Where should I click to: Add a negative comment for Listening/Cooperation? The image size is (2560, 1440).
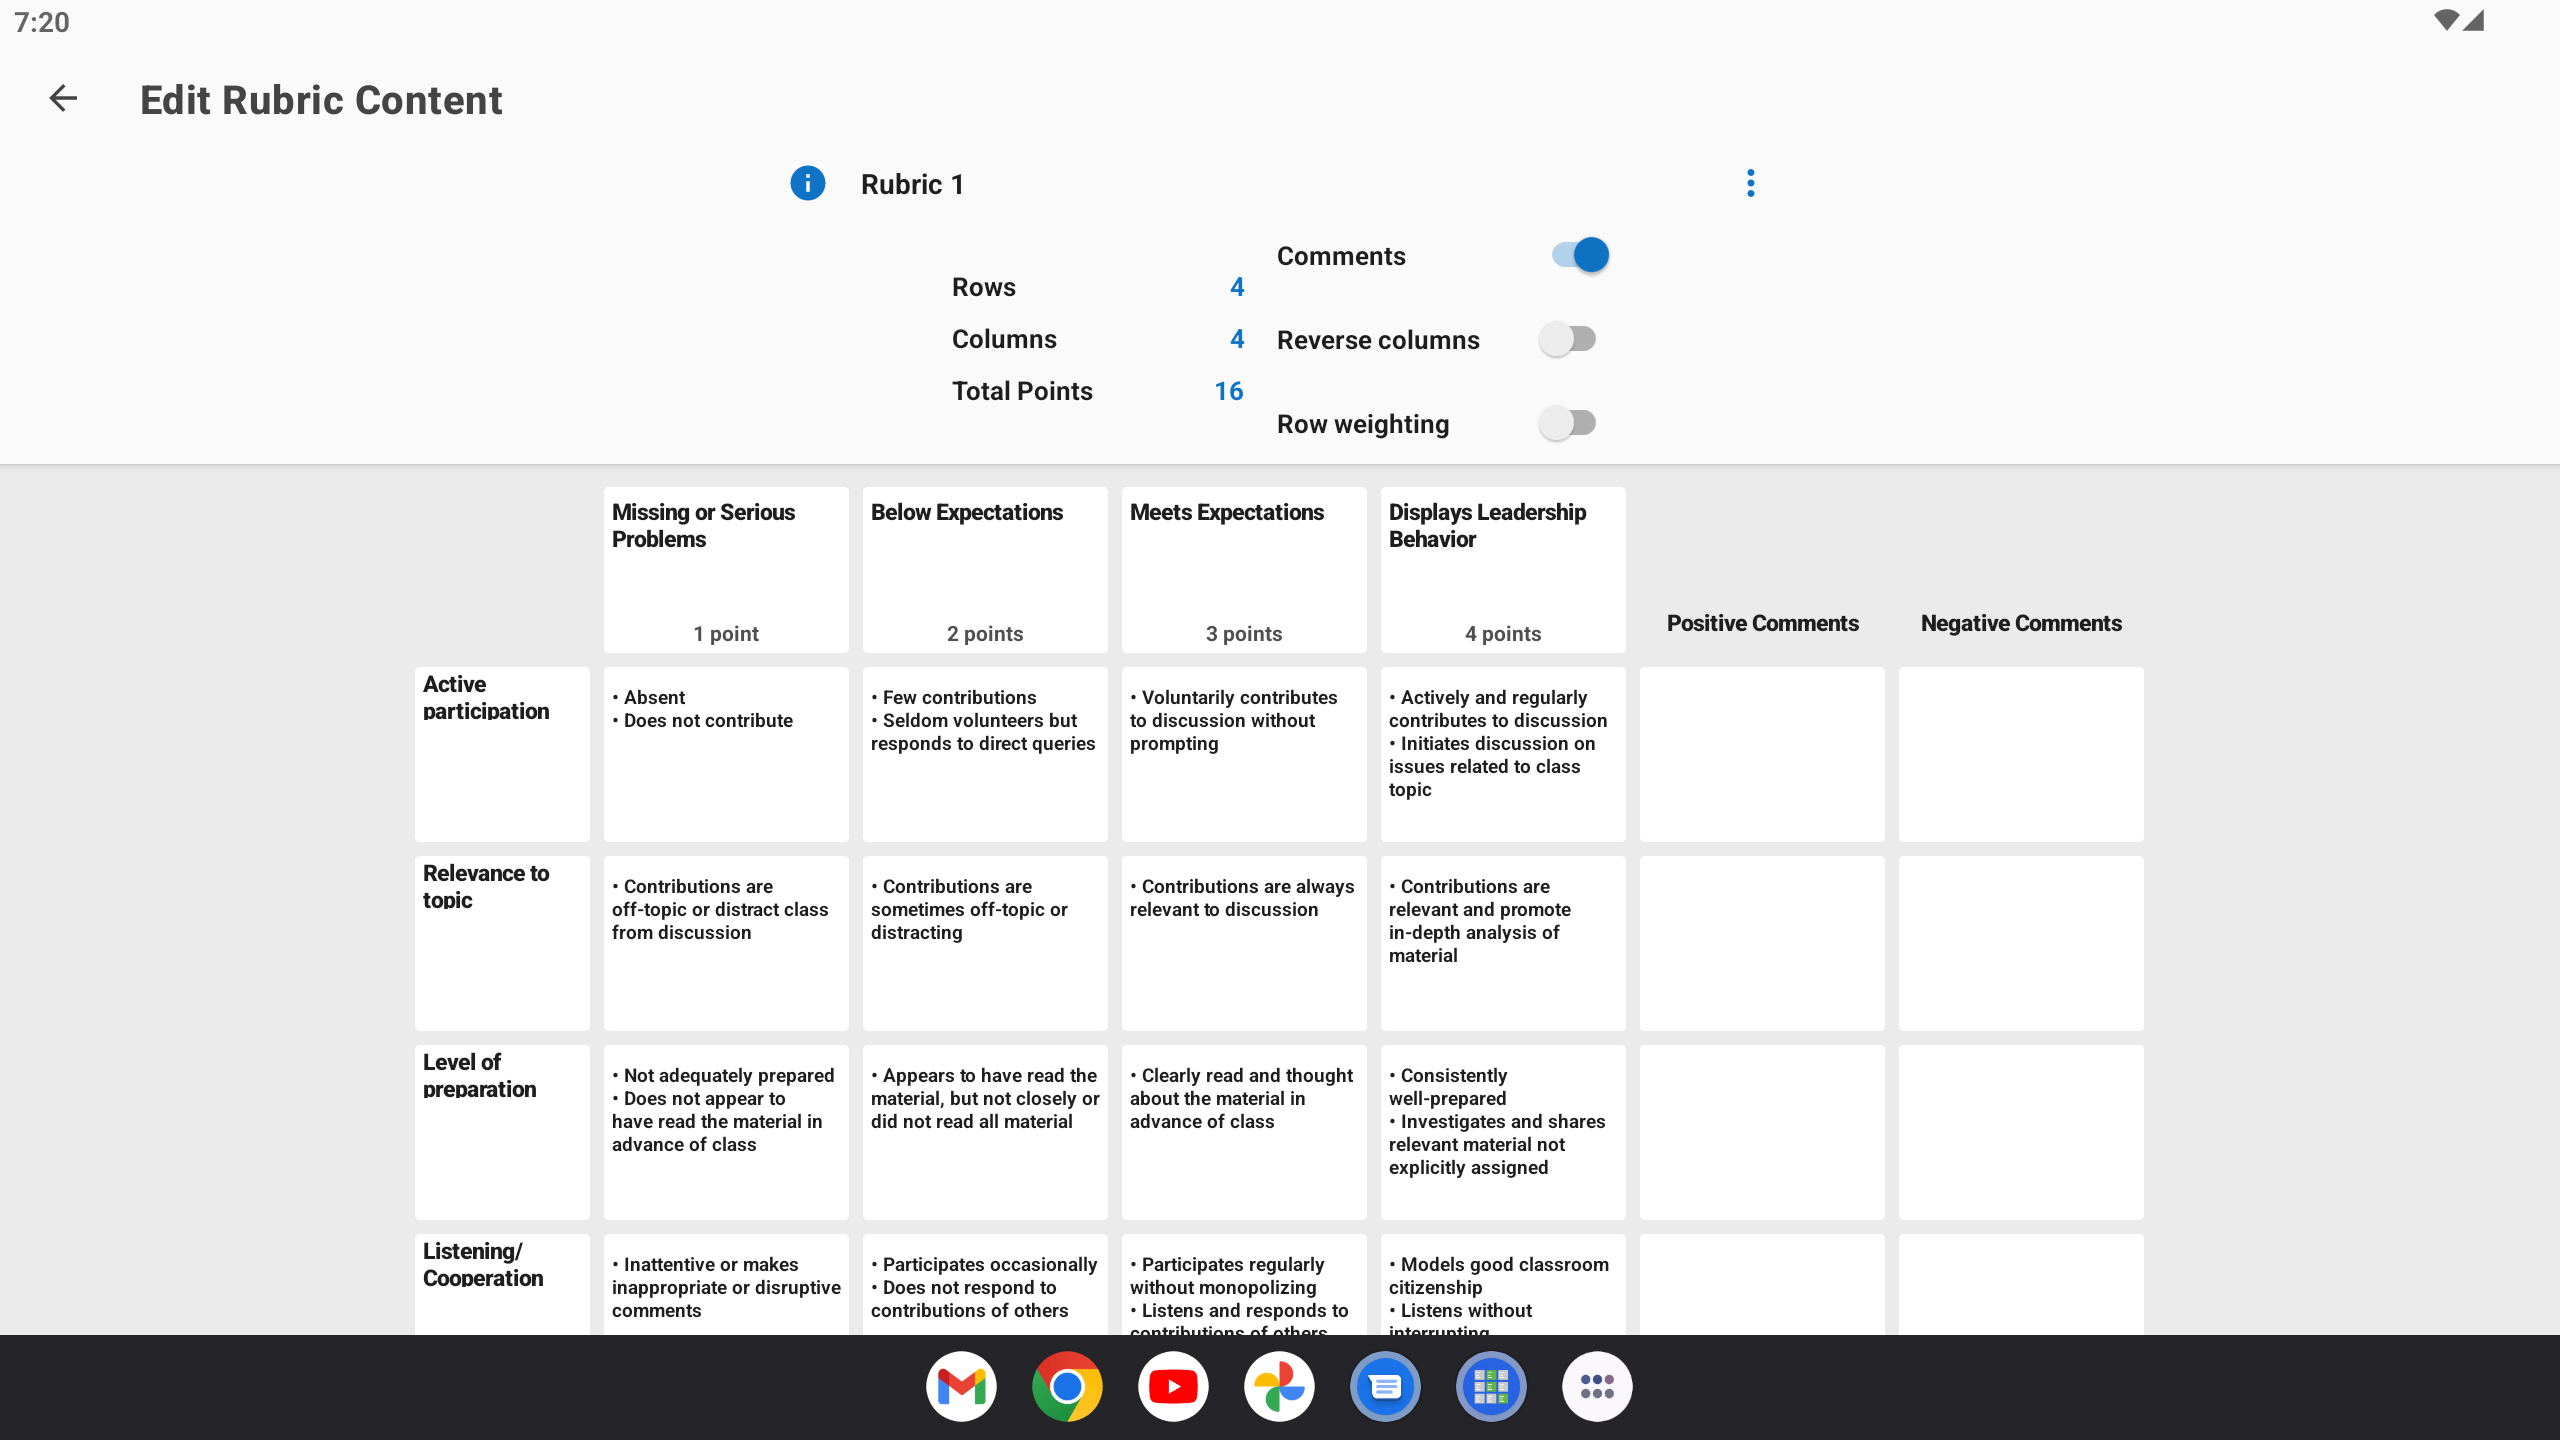click(x=2021, y=1284)
